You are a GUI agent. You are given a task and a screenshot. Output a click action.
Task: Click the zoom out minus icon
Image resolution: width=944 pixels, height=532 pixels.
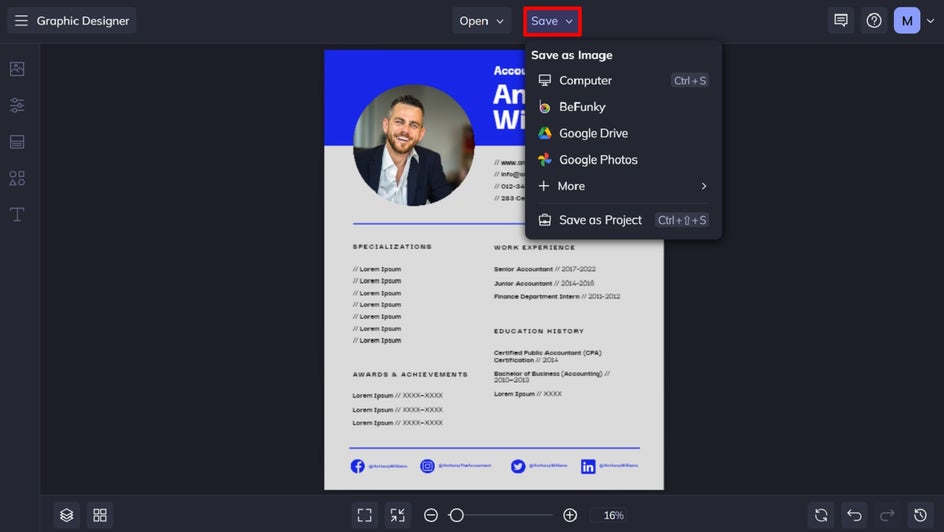430,515
